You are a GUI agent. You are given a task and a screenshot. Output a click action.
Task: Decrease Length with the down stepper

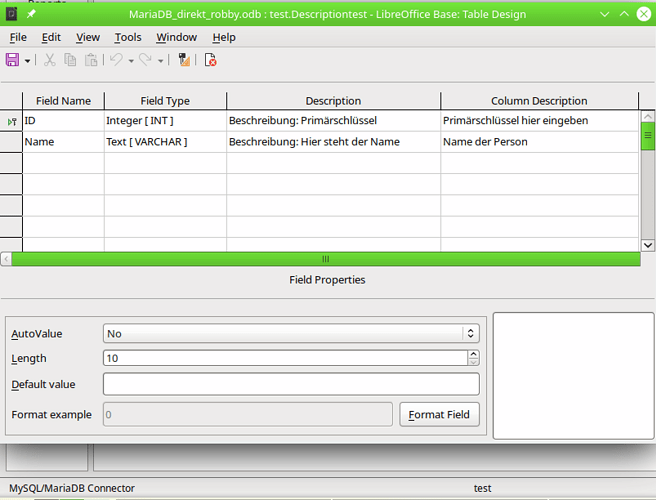473,362
